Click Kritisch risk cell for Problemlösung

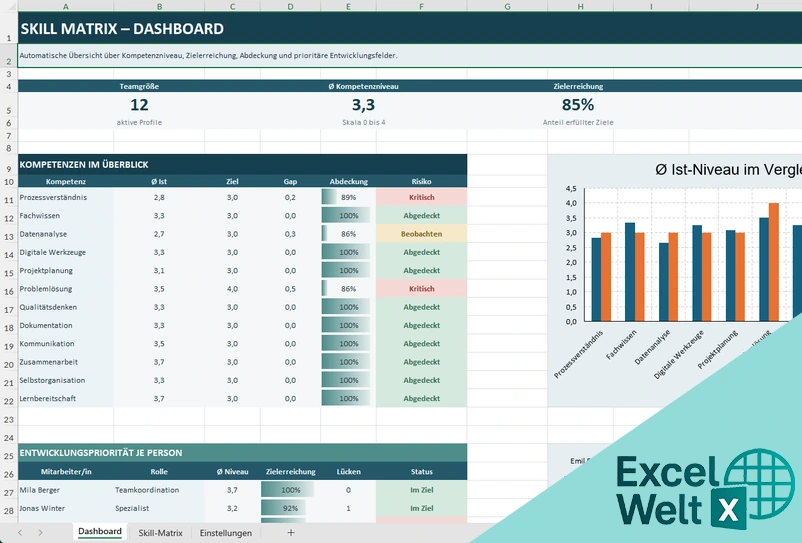pos(421,289)
